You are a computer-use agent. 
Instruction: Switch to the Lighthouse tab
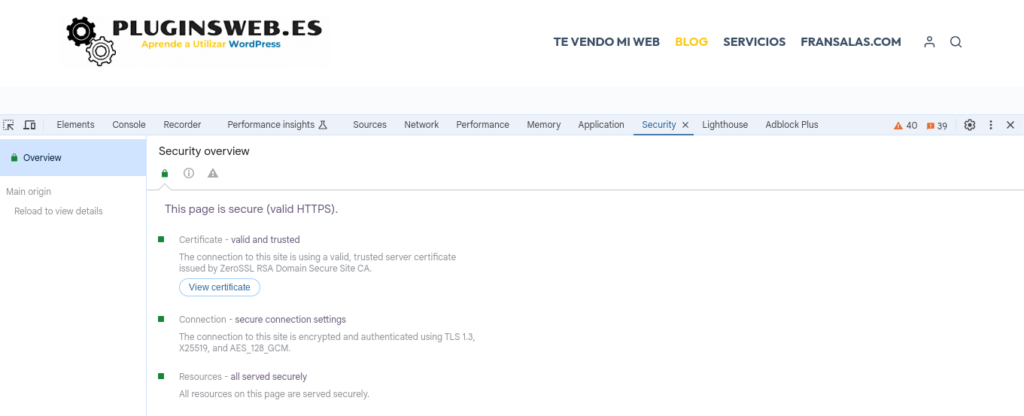click(725, 125)
